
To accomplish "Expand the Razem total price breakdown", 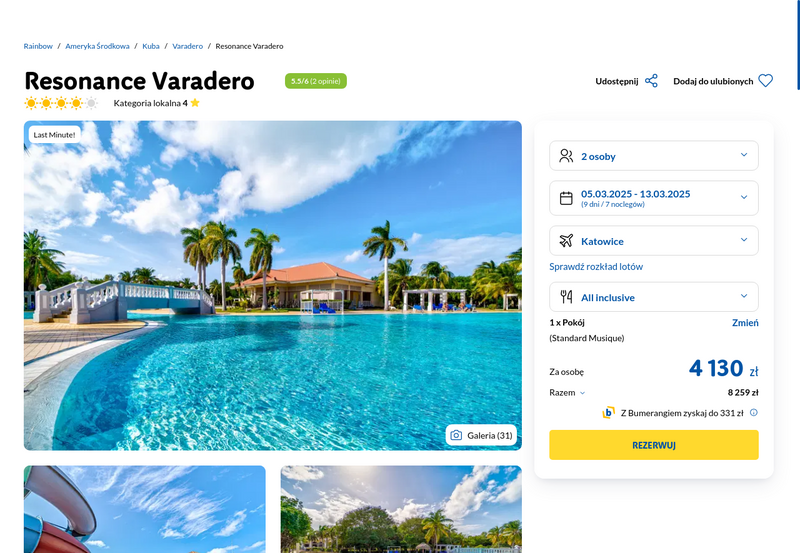I will coord(567,392).
